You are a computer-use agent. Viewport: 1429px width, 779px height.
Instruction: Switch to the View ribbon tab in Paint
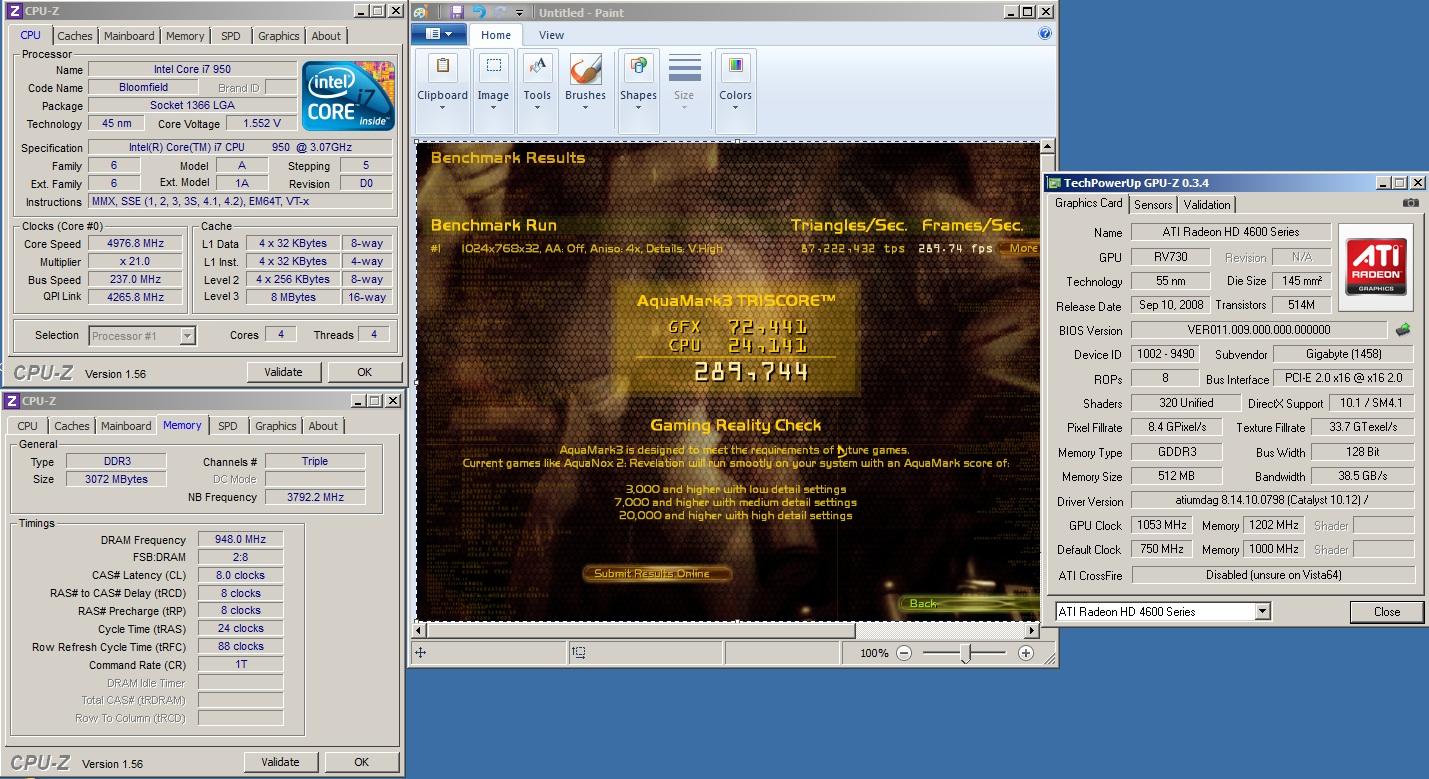click(551, 35)
